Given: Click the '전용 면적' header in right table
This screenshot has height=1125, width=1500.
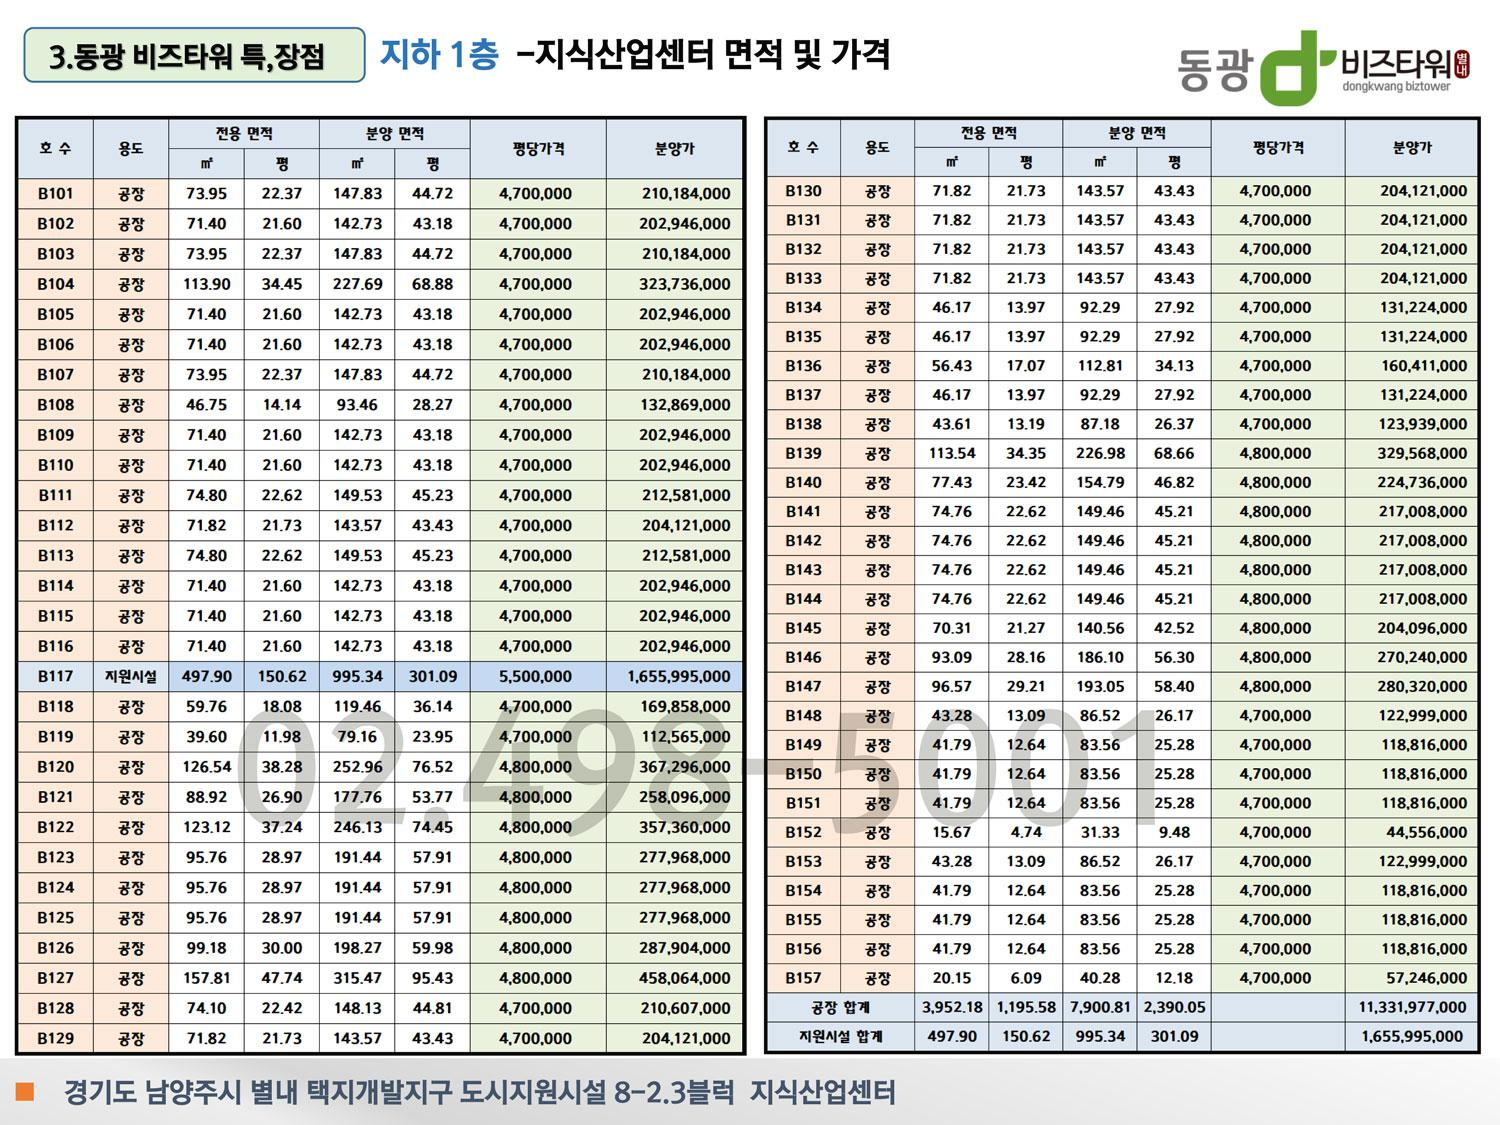Looking at the screenshot, I should [x=989, y=133].
